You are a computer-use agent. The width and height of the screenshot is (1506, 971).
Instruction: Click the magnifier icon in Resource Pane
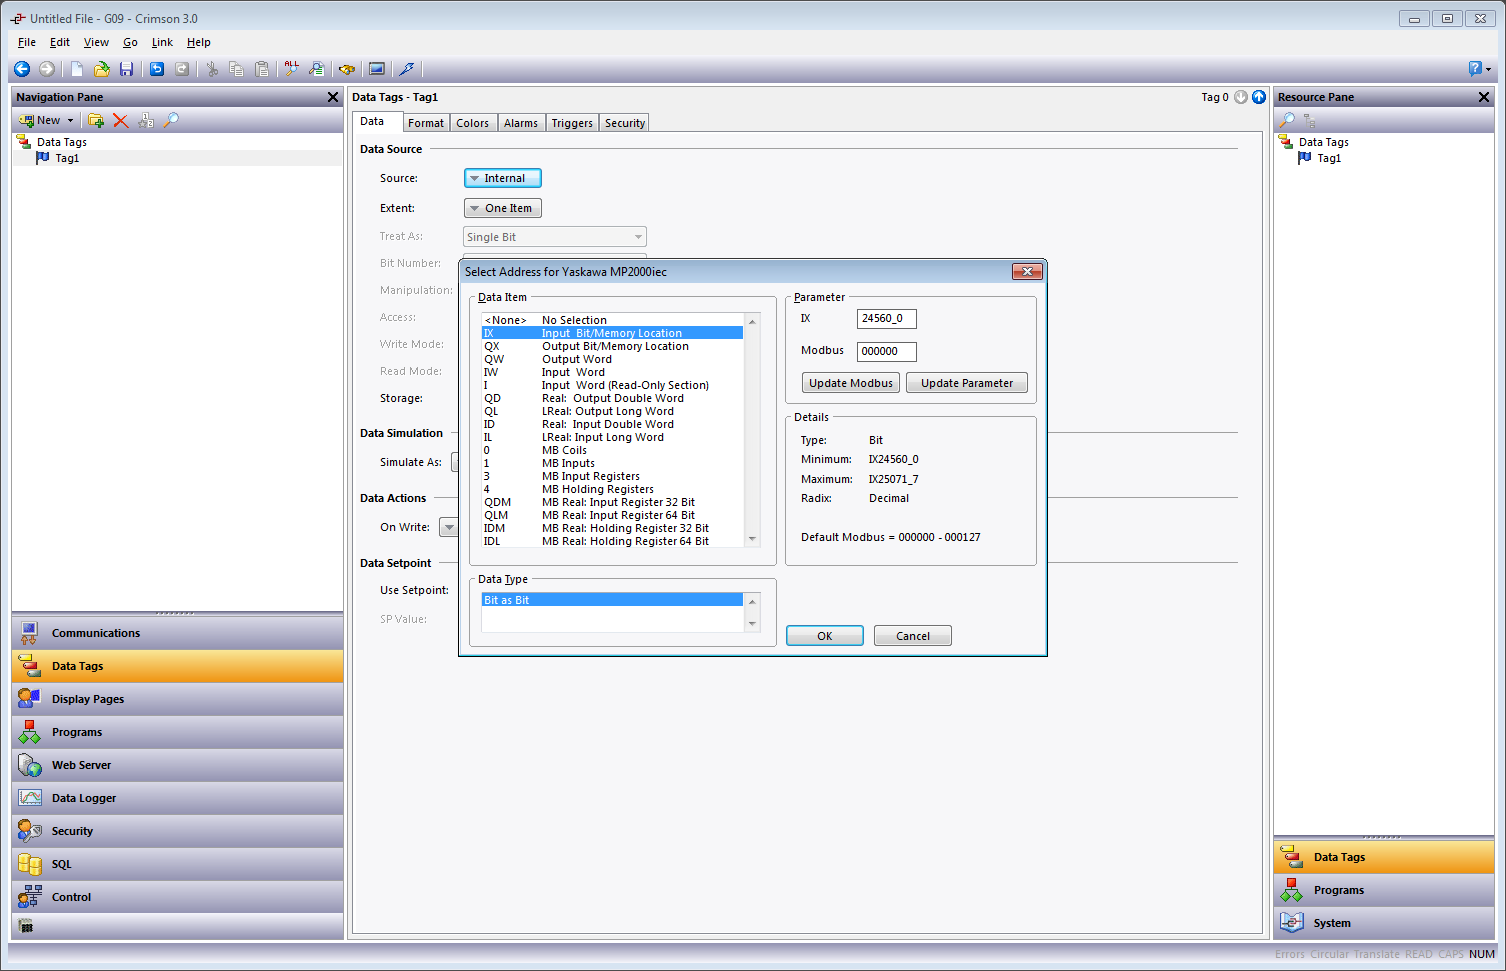[x=1287, y=120]
